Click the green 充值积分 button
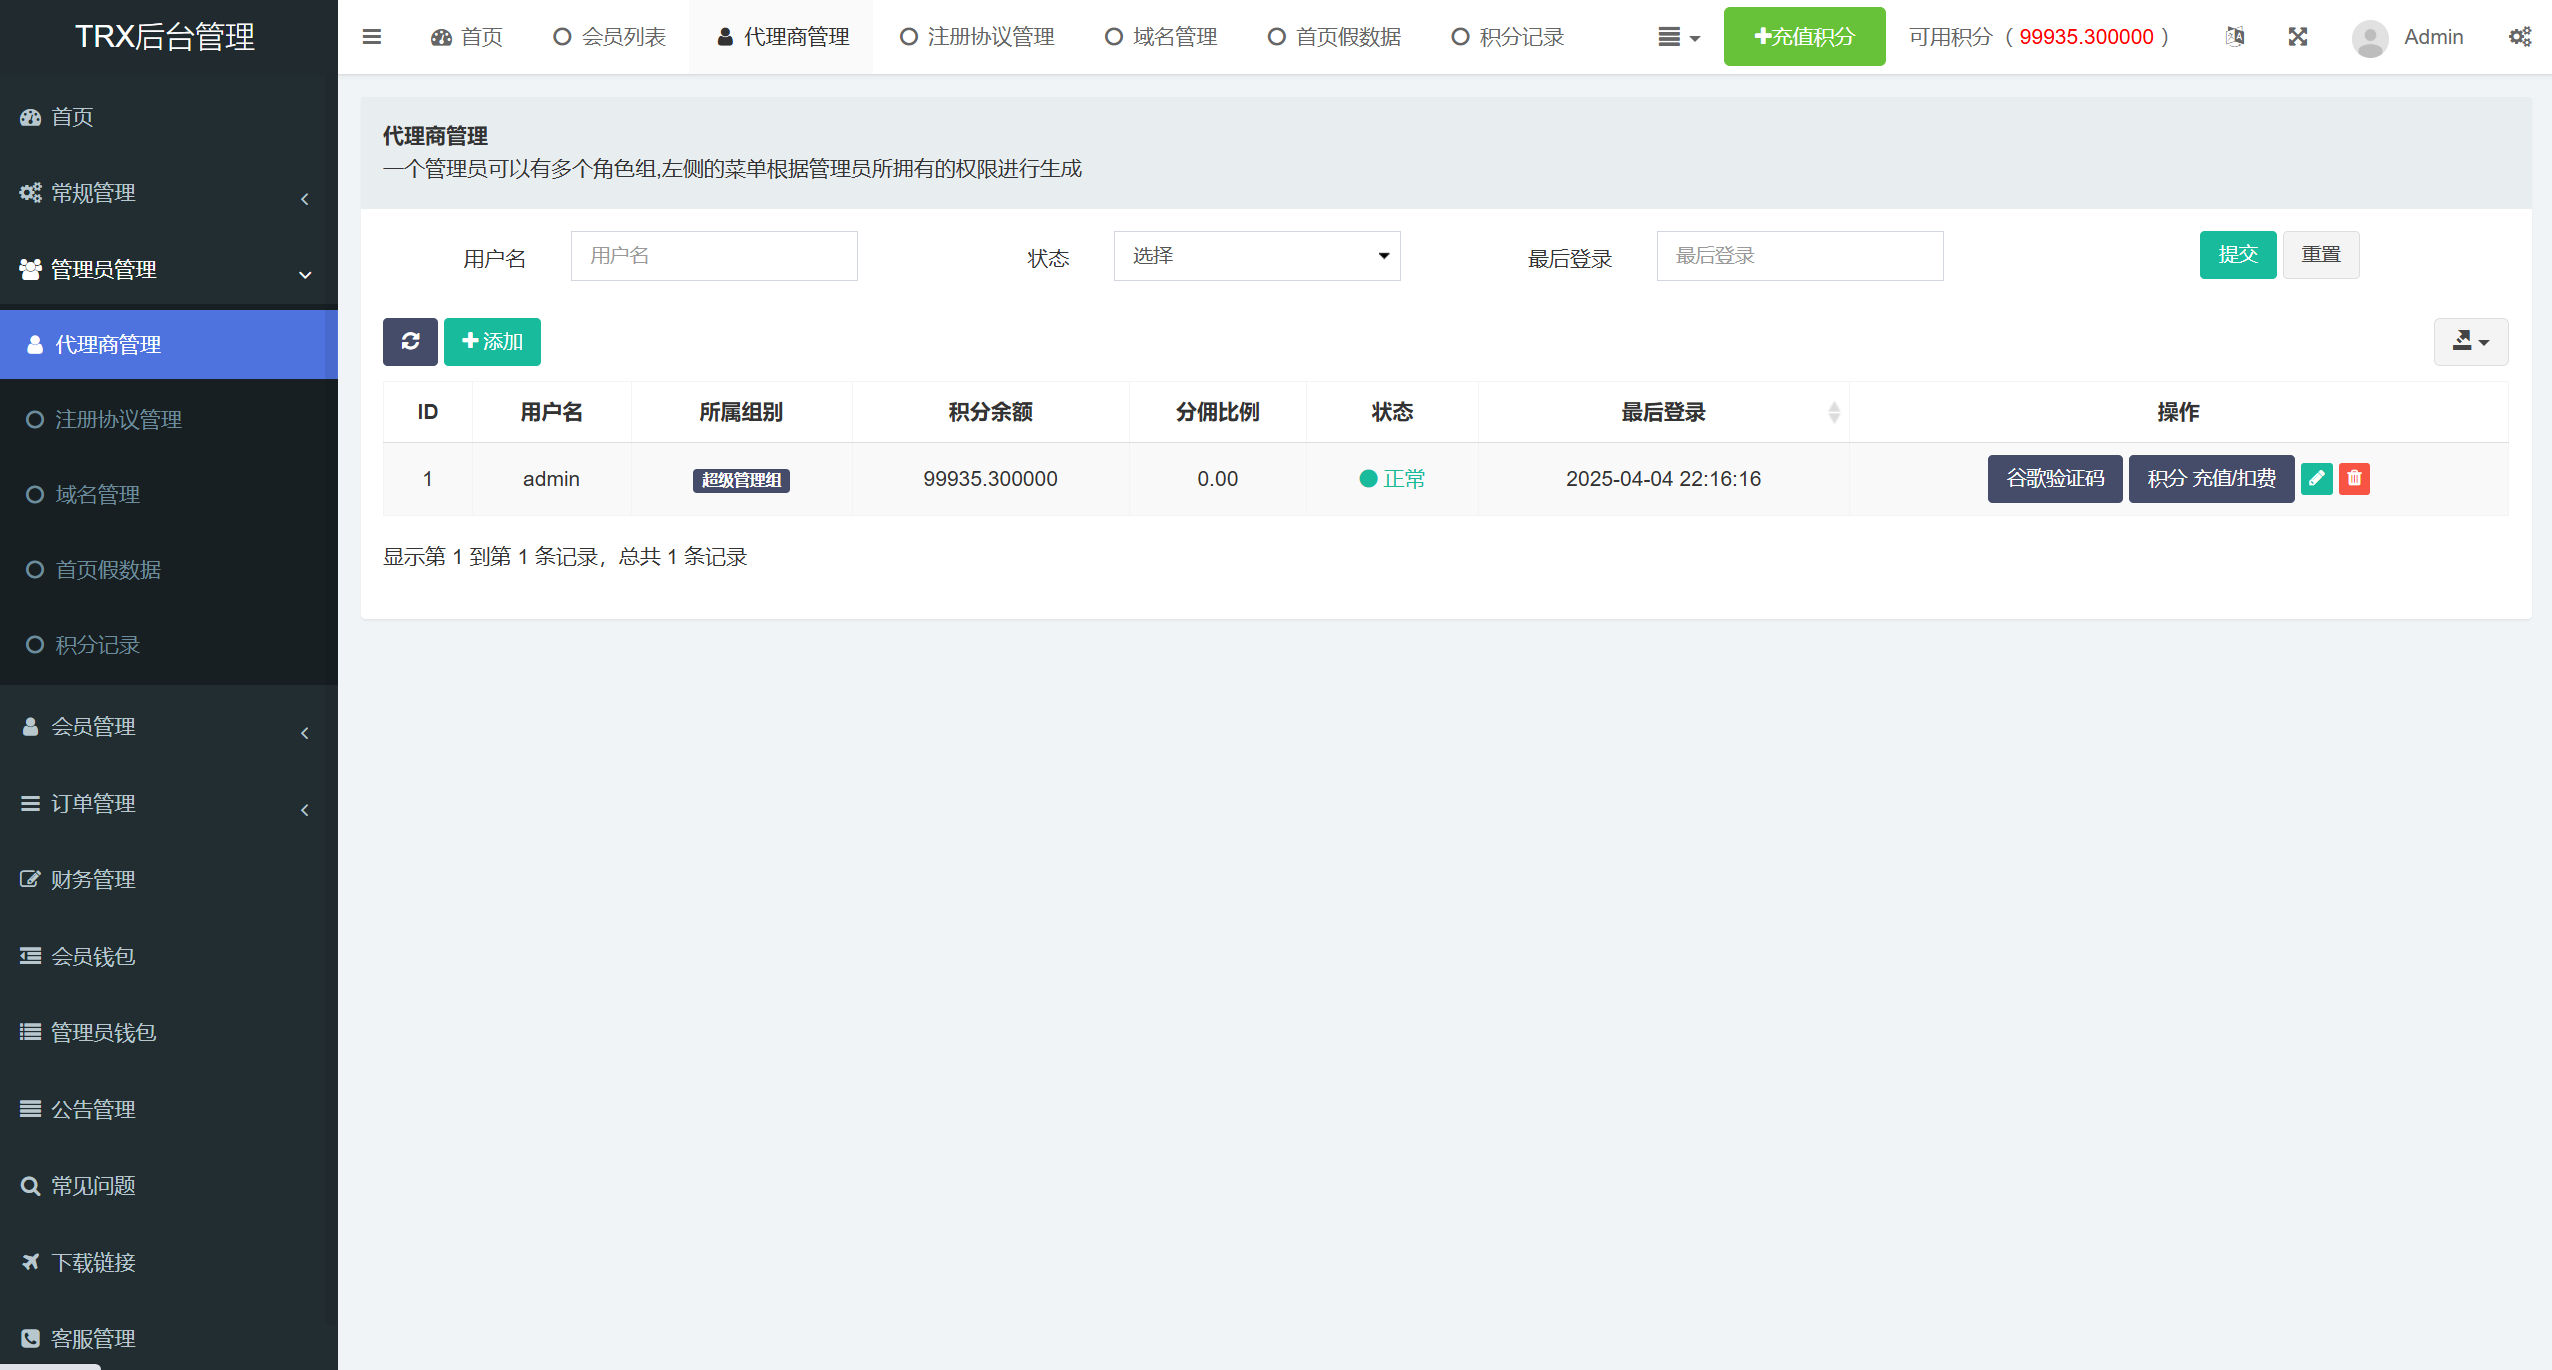2552x1370 pixels. [x=1804, y=37]
